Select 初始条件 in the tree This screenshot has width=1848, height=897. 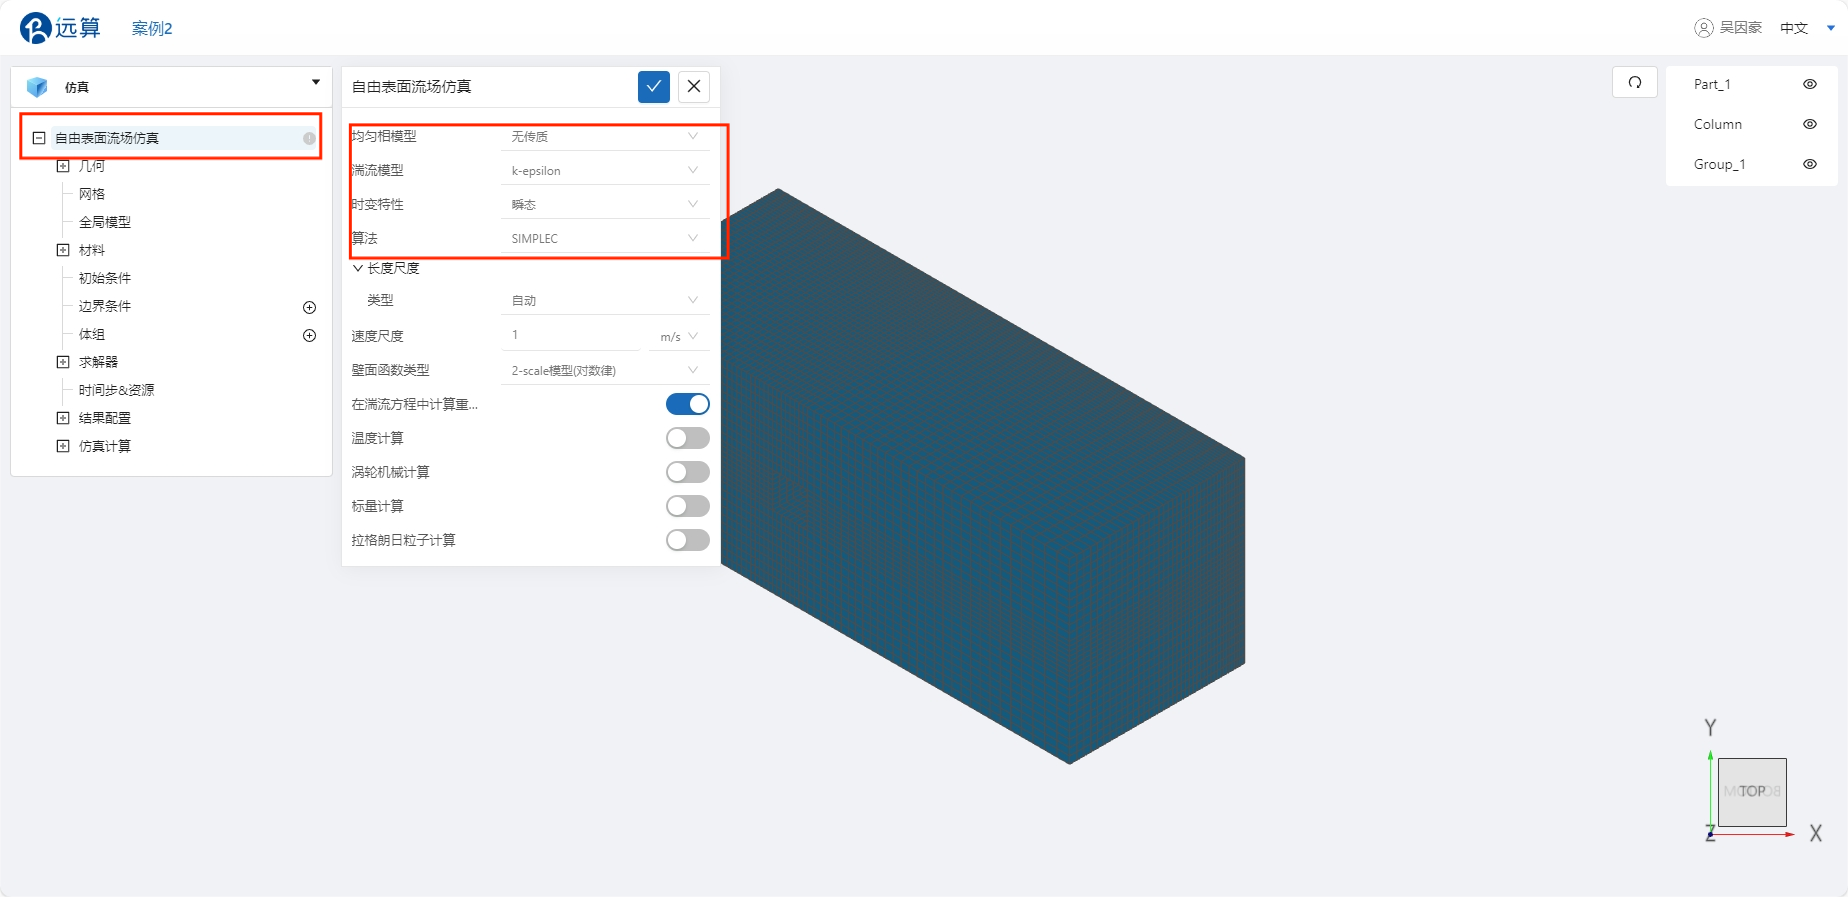coord(105,278)
